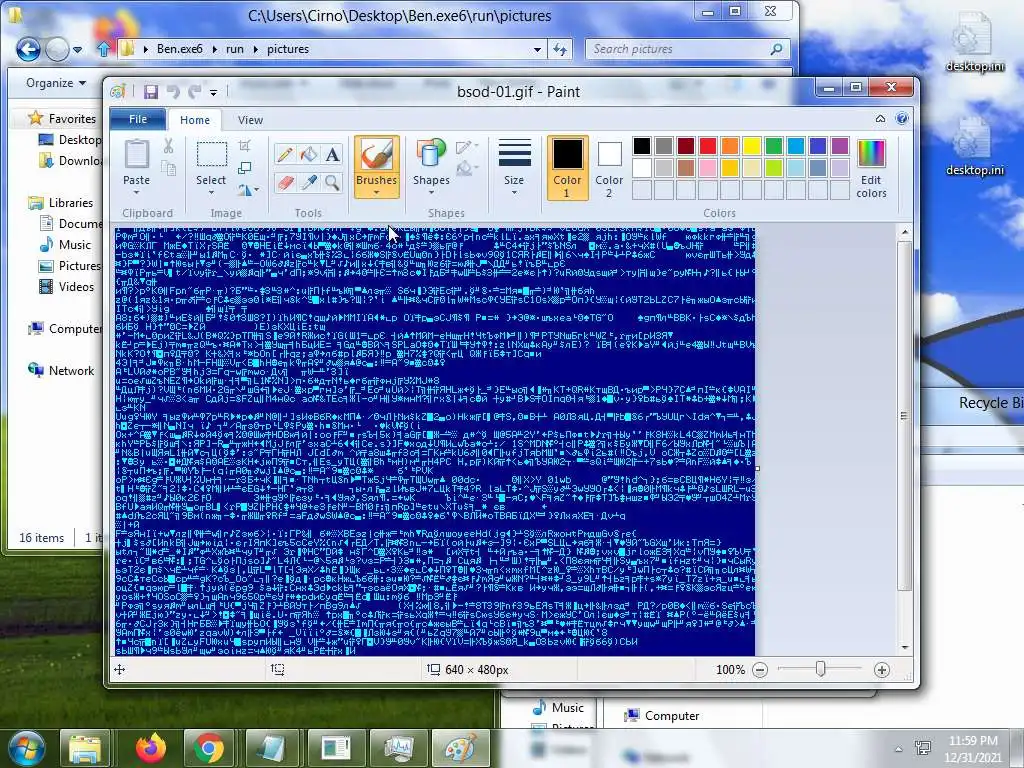
Task: Open Firefox from the taskbar
Action: [x=151, y=748]
